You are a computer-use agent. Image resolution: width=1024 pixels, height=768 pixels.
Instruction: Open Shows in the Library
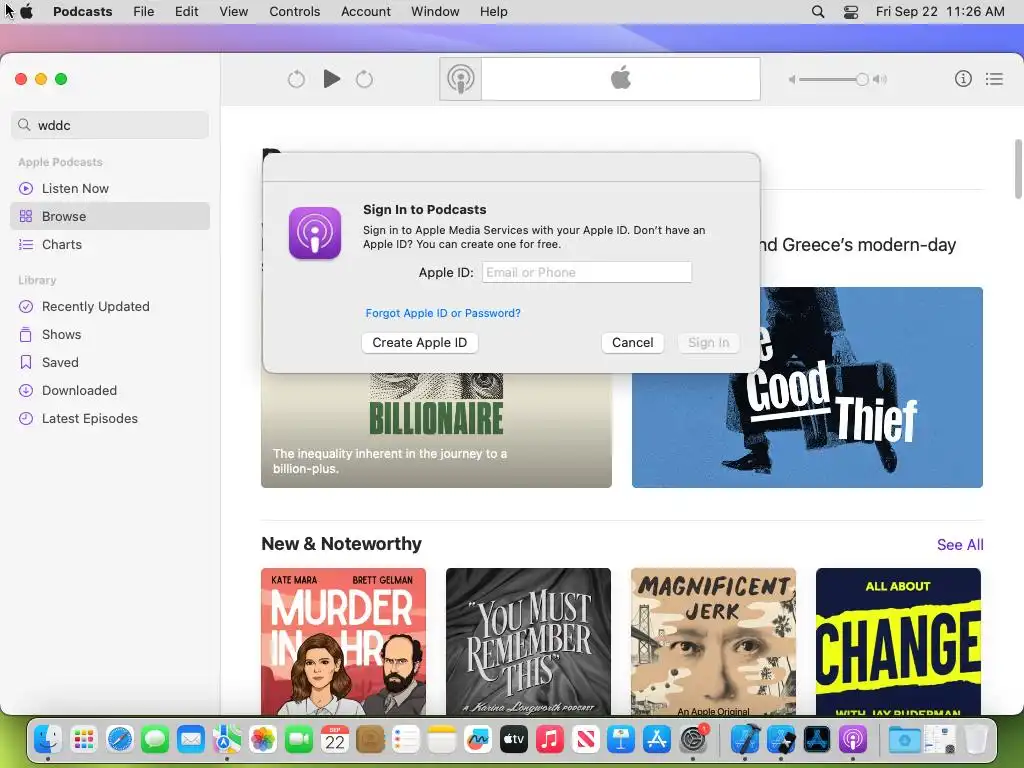click(110, 334)
